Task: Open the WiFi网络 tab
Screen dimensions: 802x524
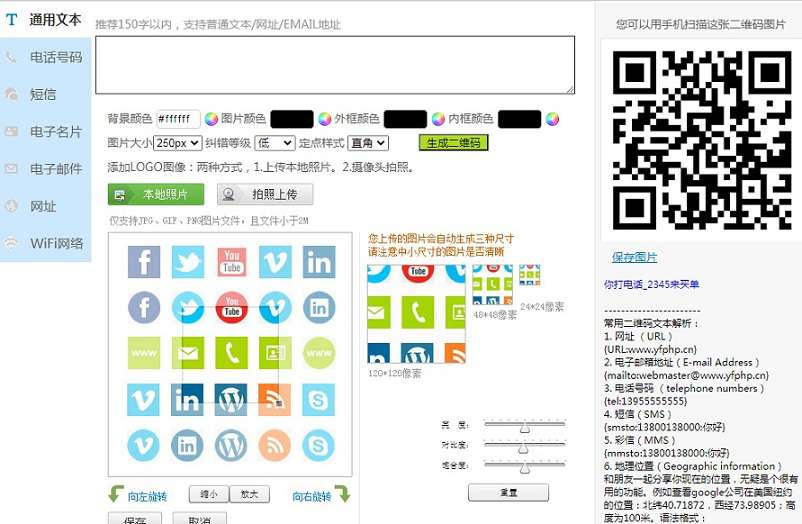Action: 45,243
